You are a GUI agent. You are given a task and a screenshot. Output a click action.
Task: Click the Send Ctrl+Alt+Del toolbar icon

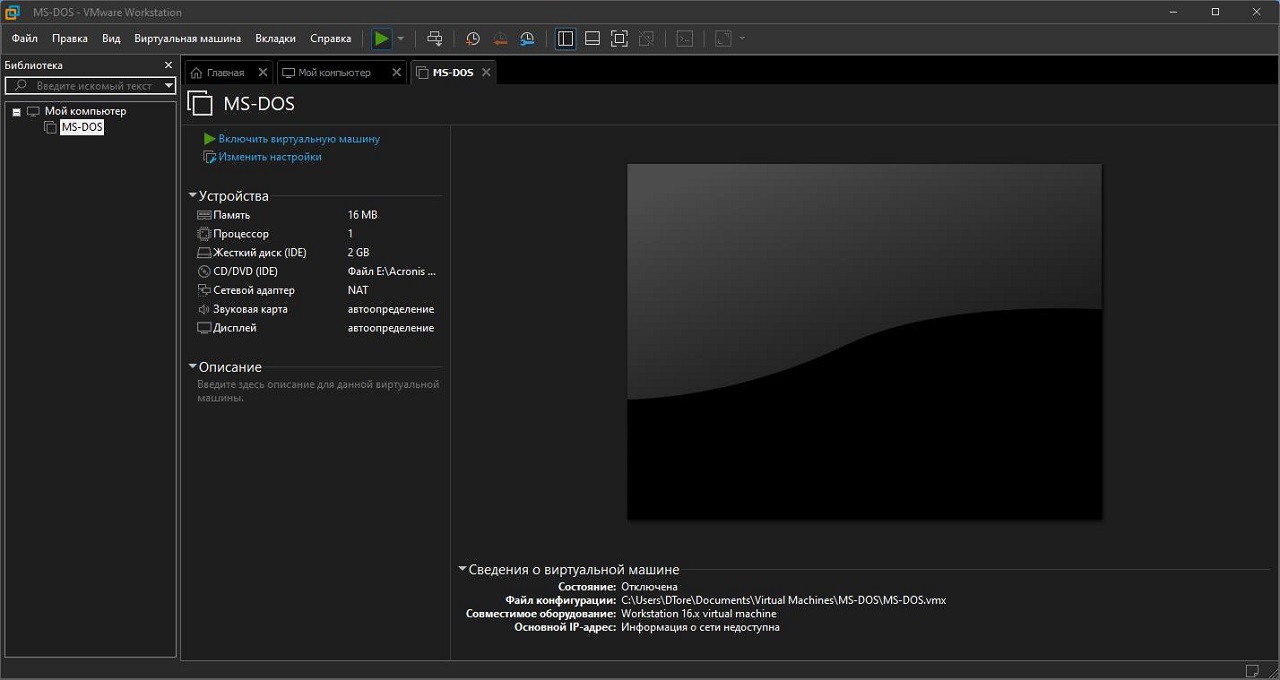pyautogui.click(x=435, y=39)
